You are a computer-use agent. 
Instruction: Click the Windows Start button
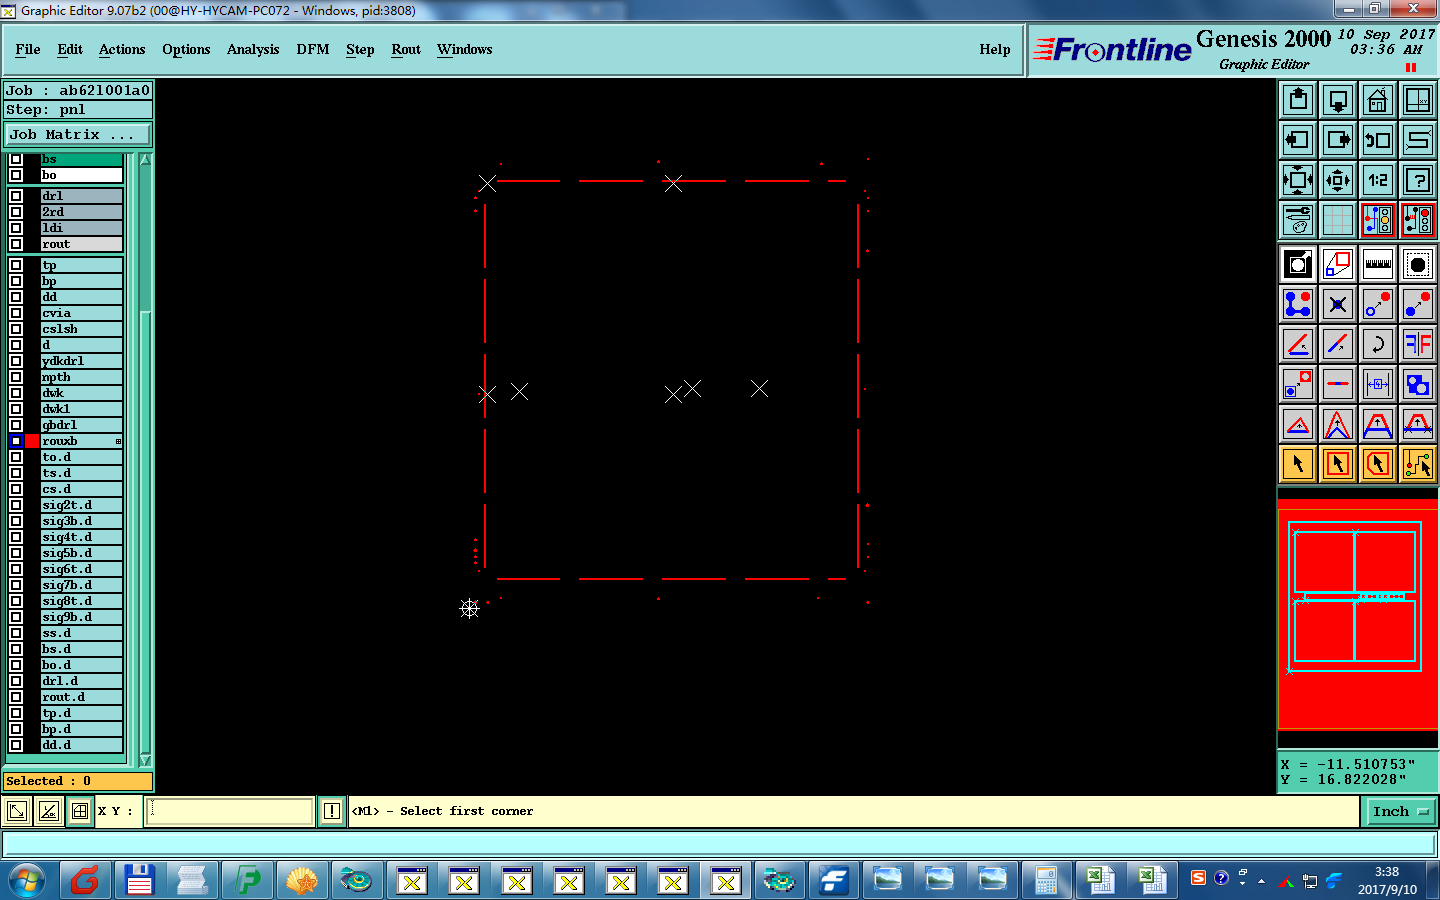27,881
